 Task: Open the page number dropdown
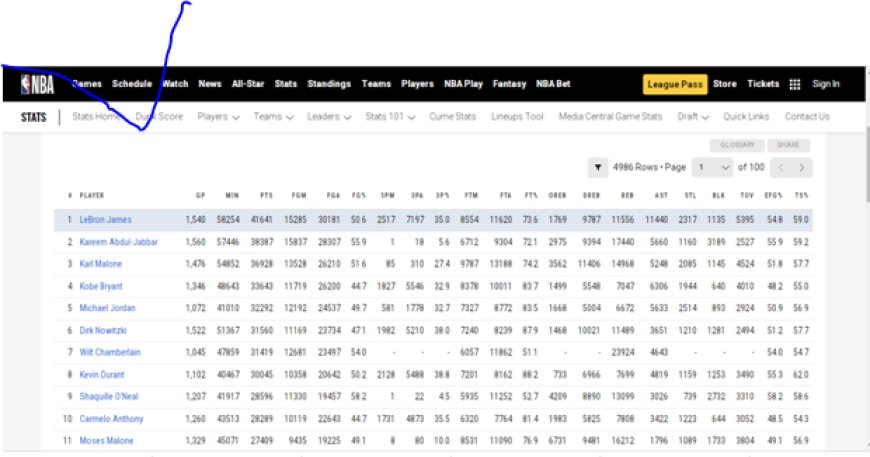tap(714, 167)
